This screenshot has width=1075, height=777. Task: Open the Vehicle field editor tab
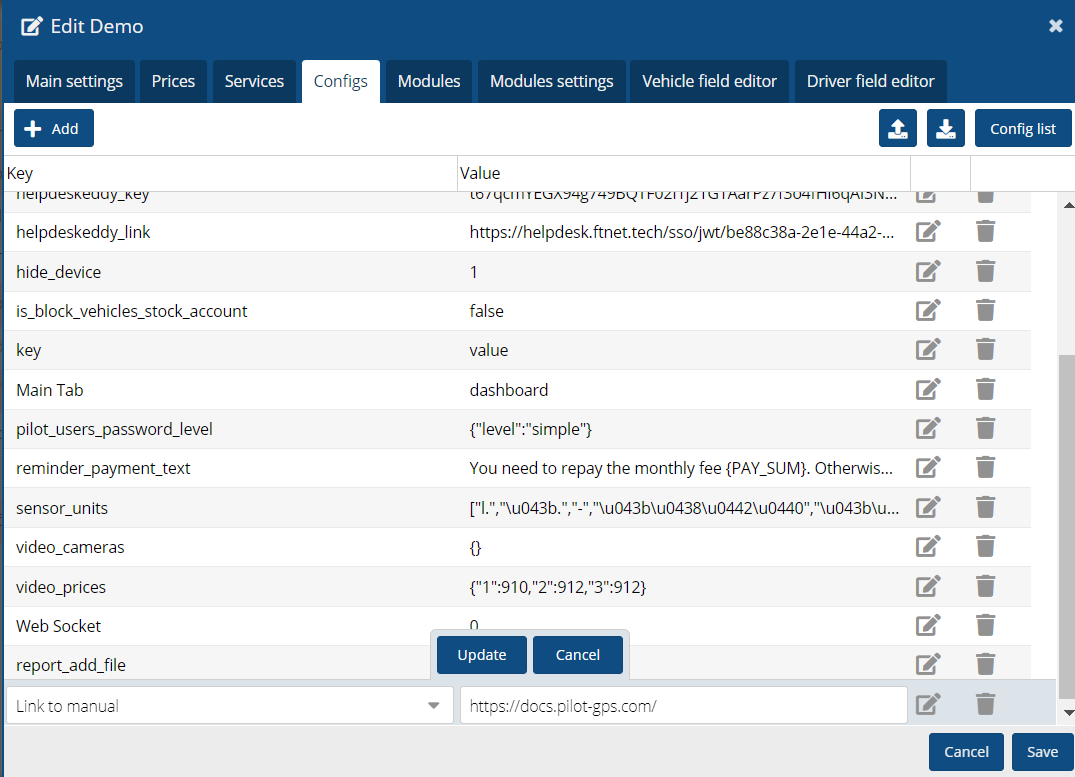[x=709, y=81]
